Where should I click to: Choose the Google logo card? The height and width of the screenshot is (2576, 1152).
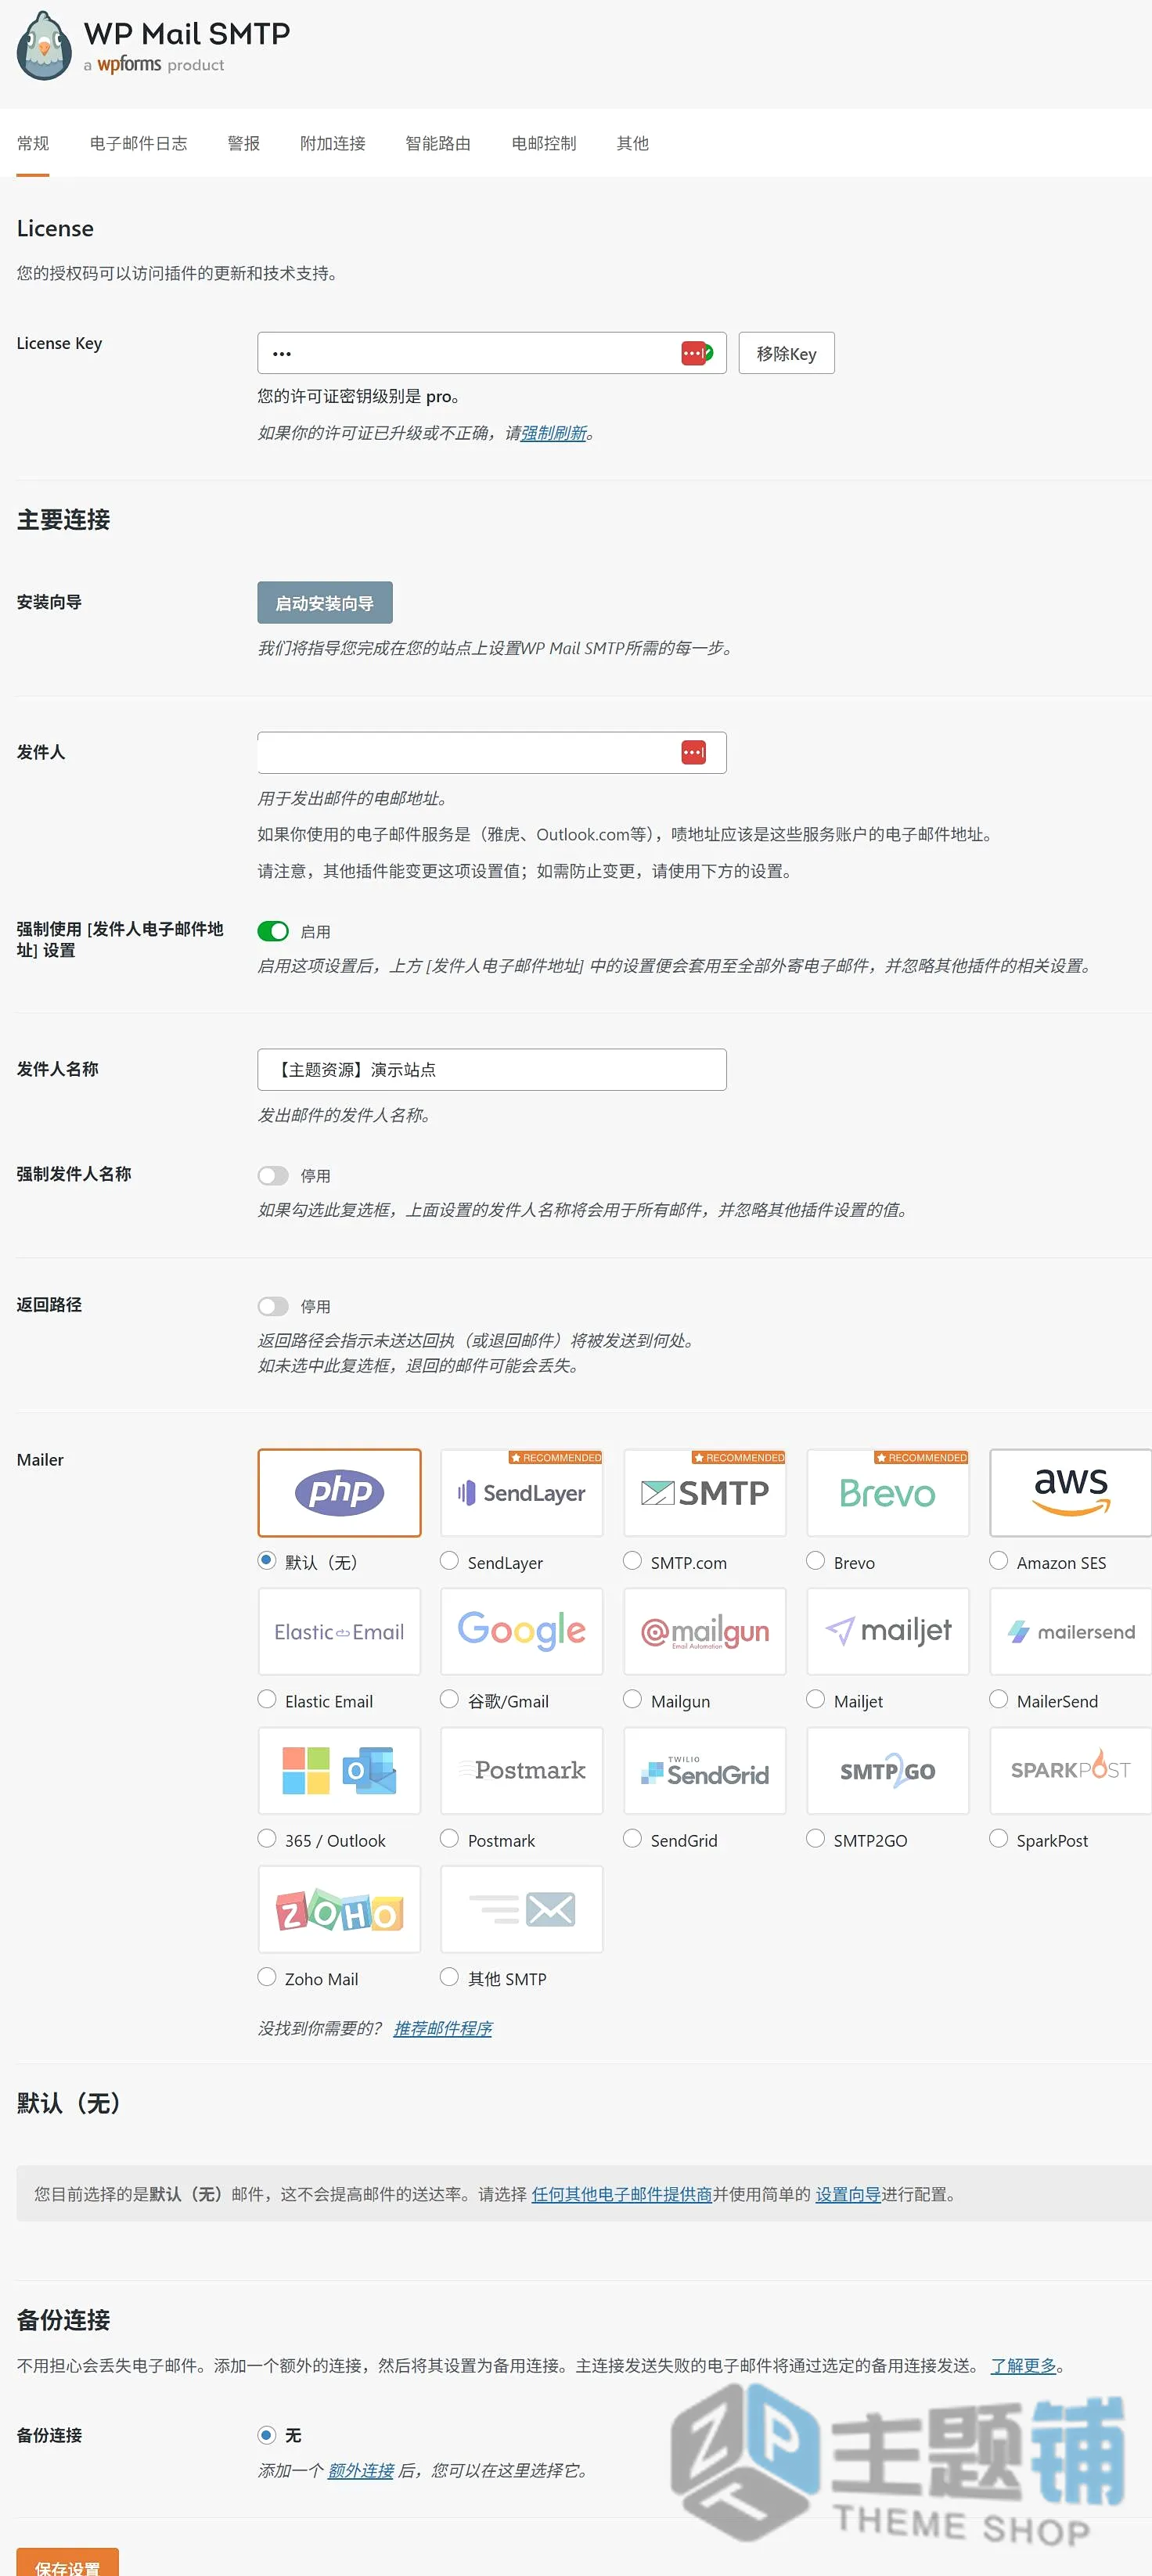pyautogui.click(x=522, y=1631)
